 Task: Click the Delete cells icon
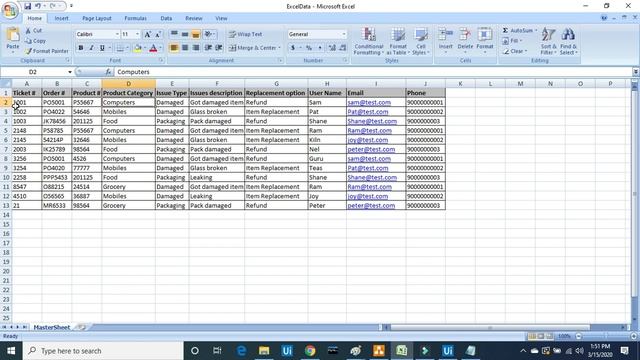465,35
